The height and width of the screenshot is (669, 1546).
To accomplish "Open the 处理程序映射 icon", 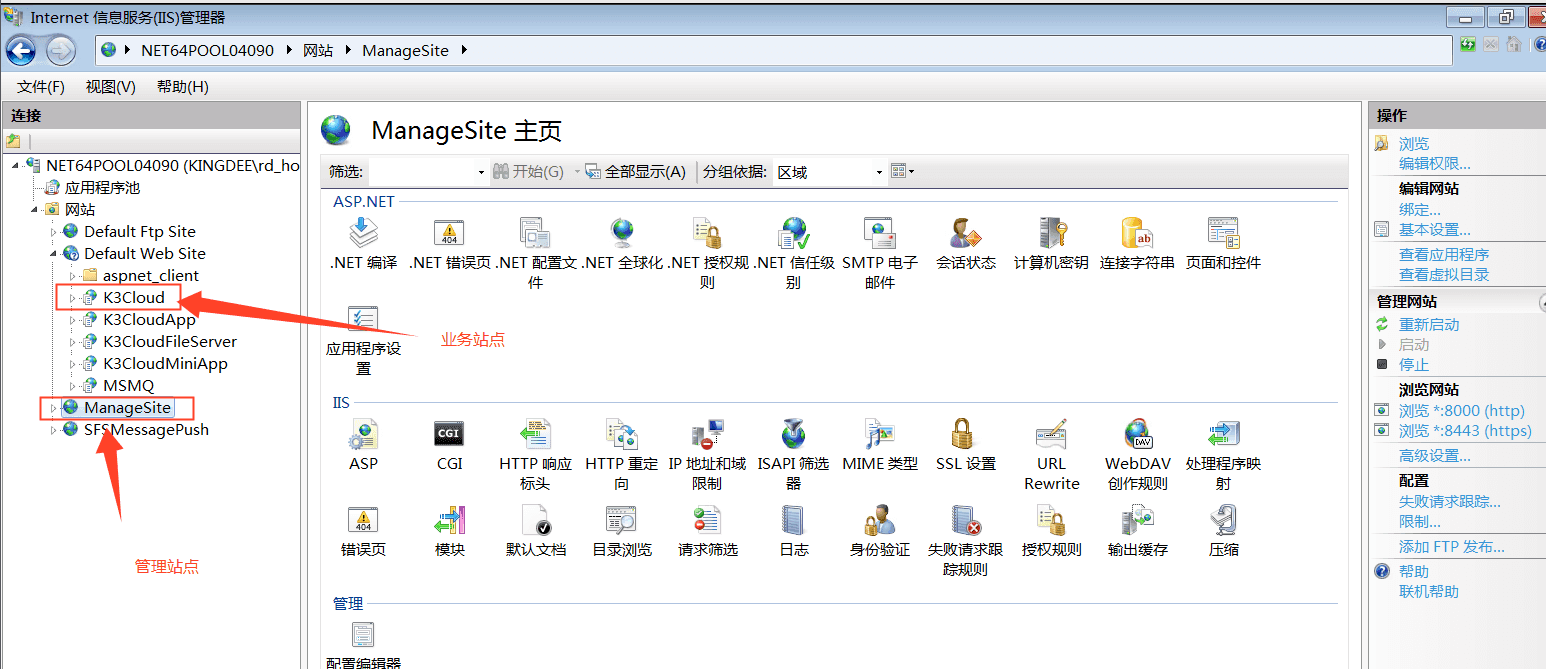I will click(x=1223, y=434).
